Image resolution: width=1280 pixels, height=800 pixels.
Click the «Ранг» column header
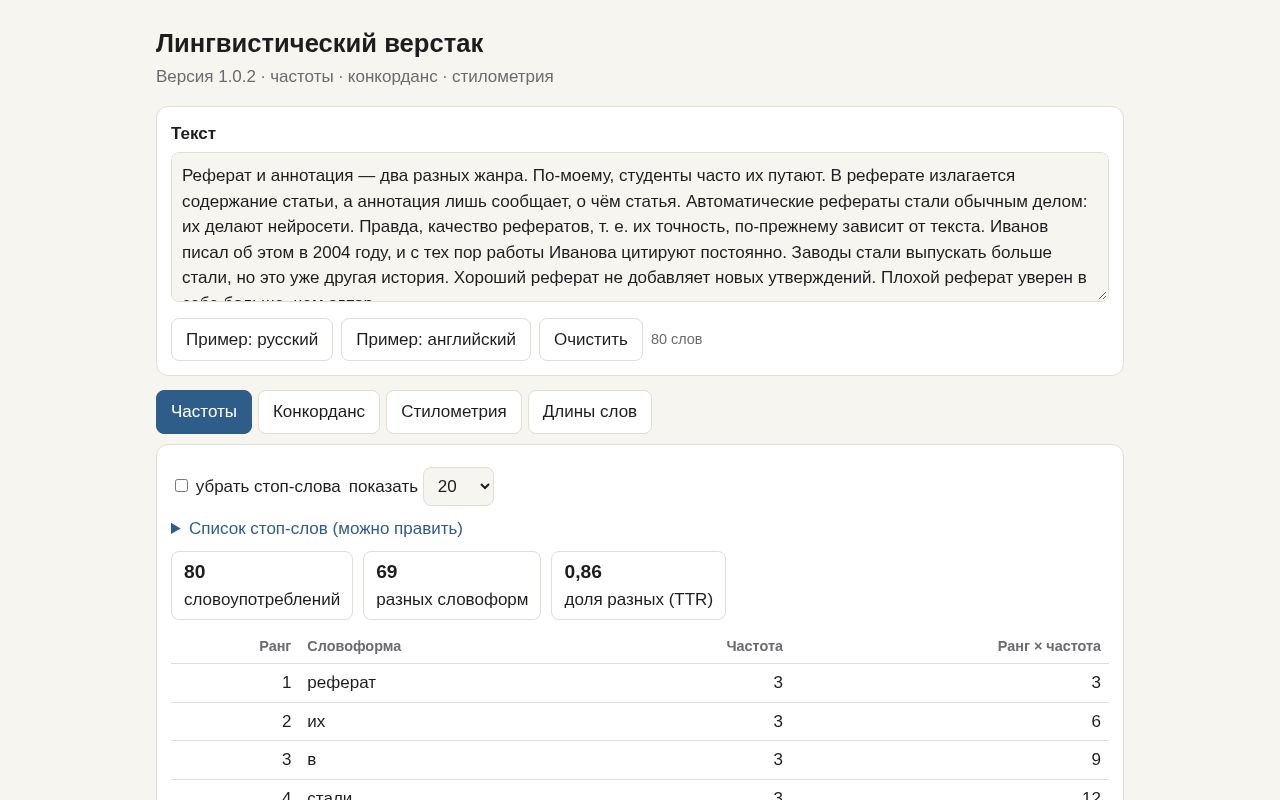tap(275, 646)
